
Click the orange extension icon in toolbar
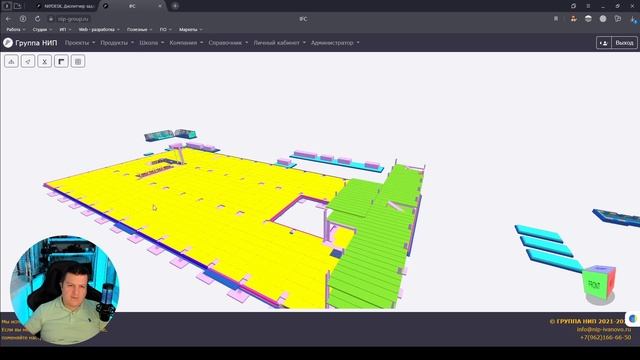573,19
